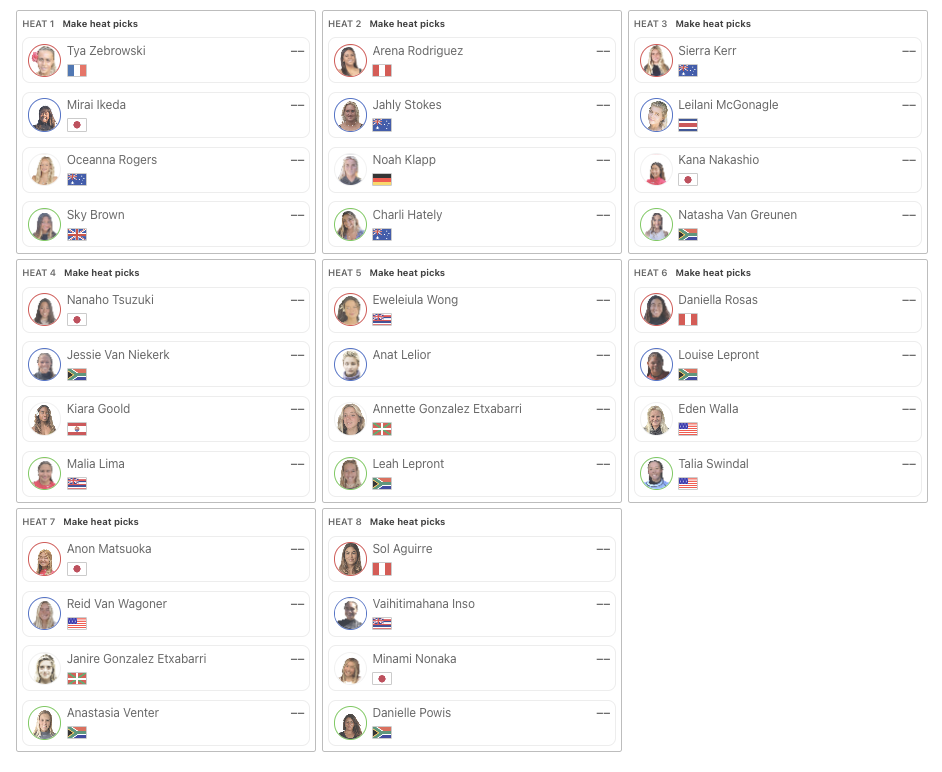Image resolution: width=942 pixels, height=772 pixels.
Task: Click Reid Van Wagoner's avatar photo
Action: tap(44, 613)
